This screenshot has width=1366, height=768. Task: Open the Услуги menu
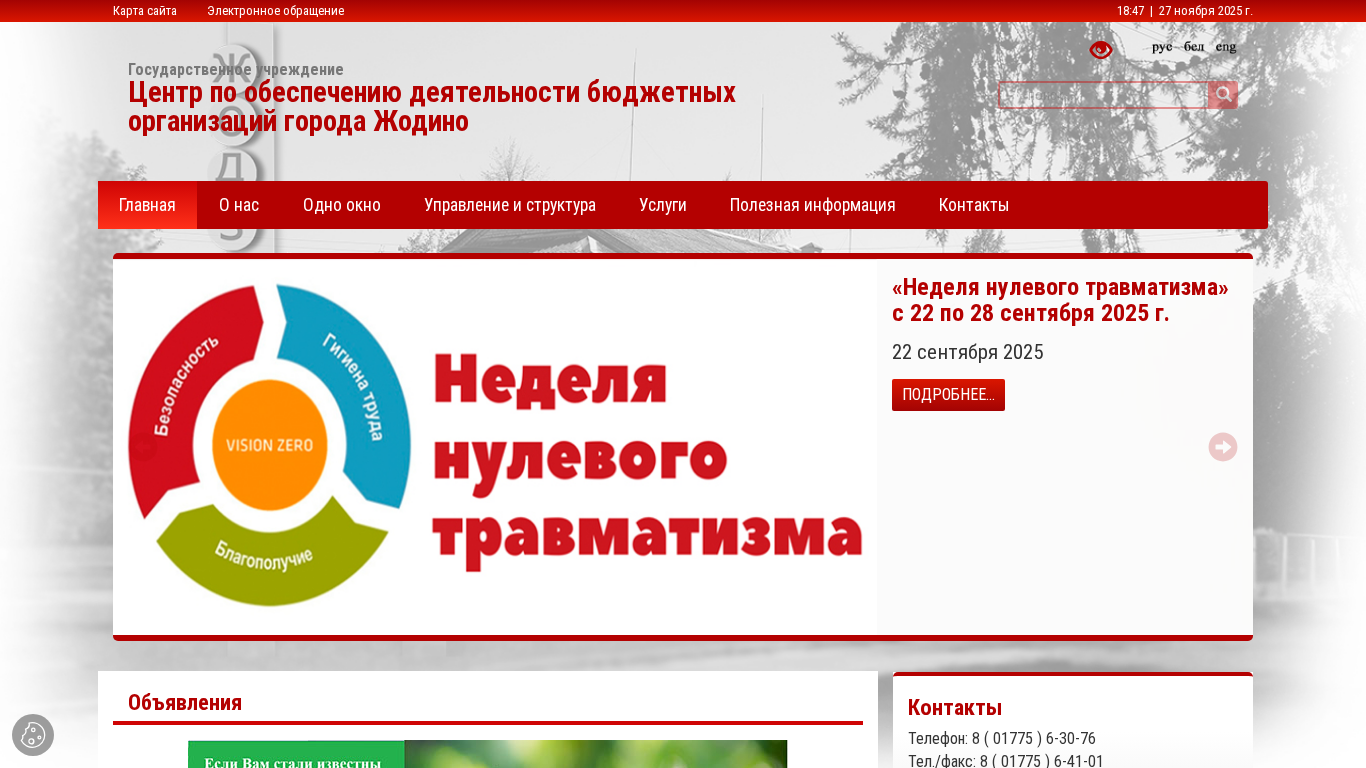pos(663,205)
